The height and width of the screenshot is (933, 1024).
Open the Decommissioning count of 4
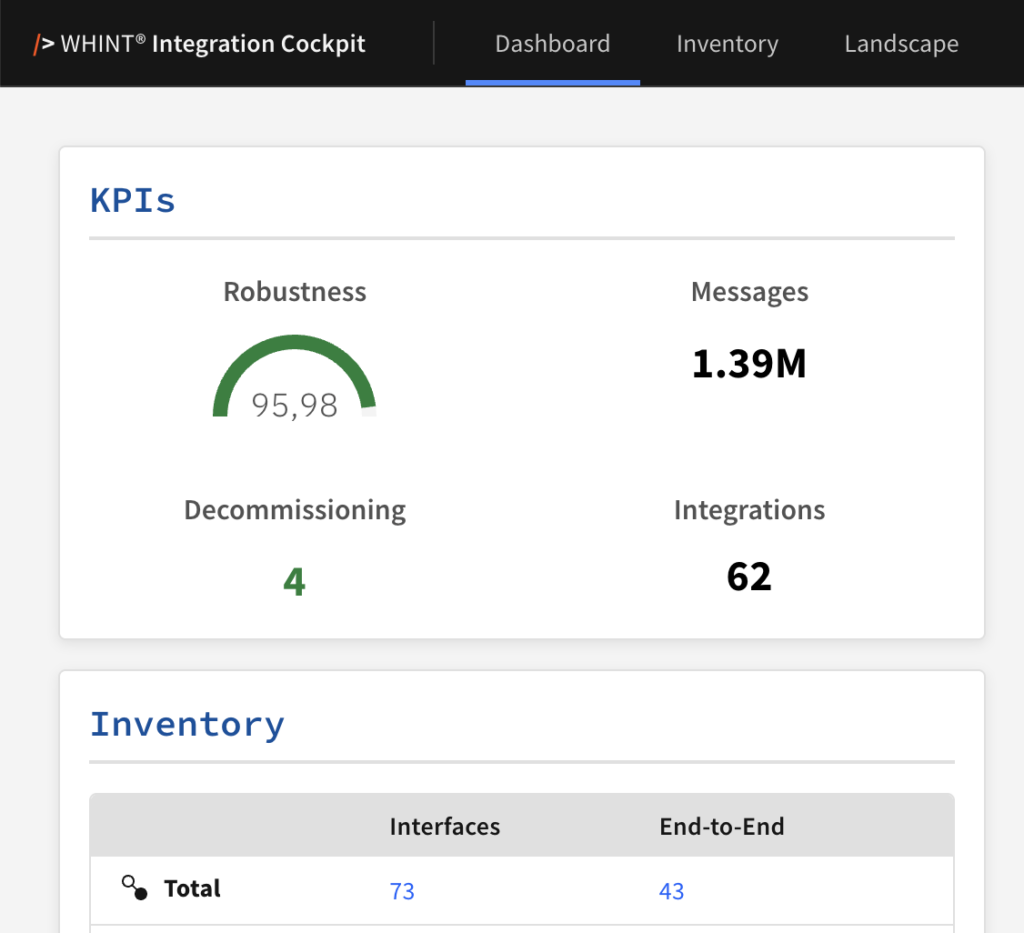tap(294, 581)
